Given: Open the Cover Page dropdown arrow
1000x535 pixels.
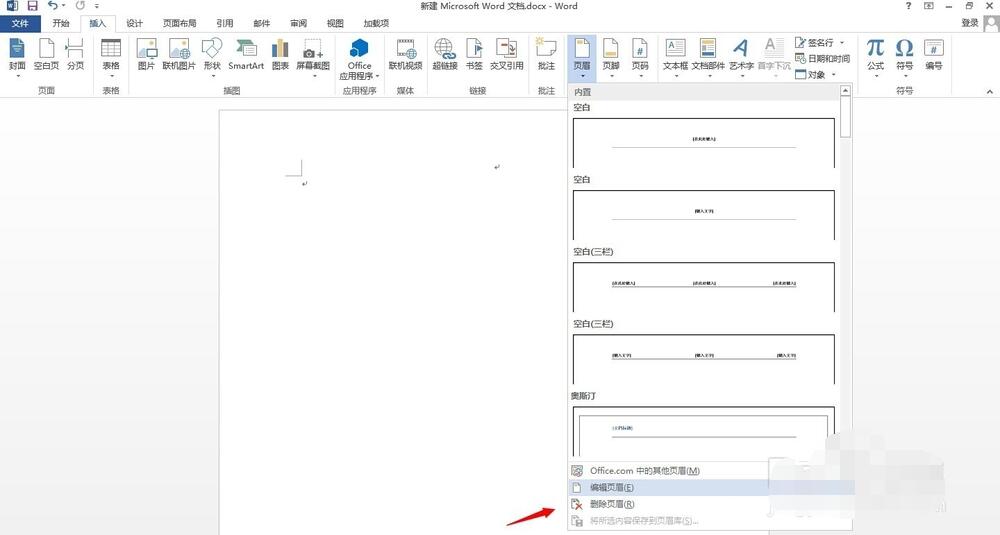Looking at the screenshot, I should pyautogui.click(x=17, y=76).
